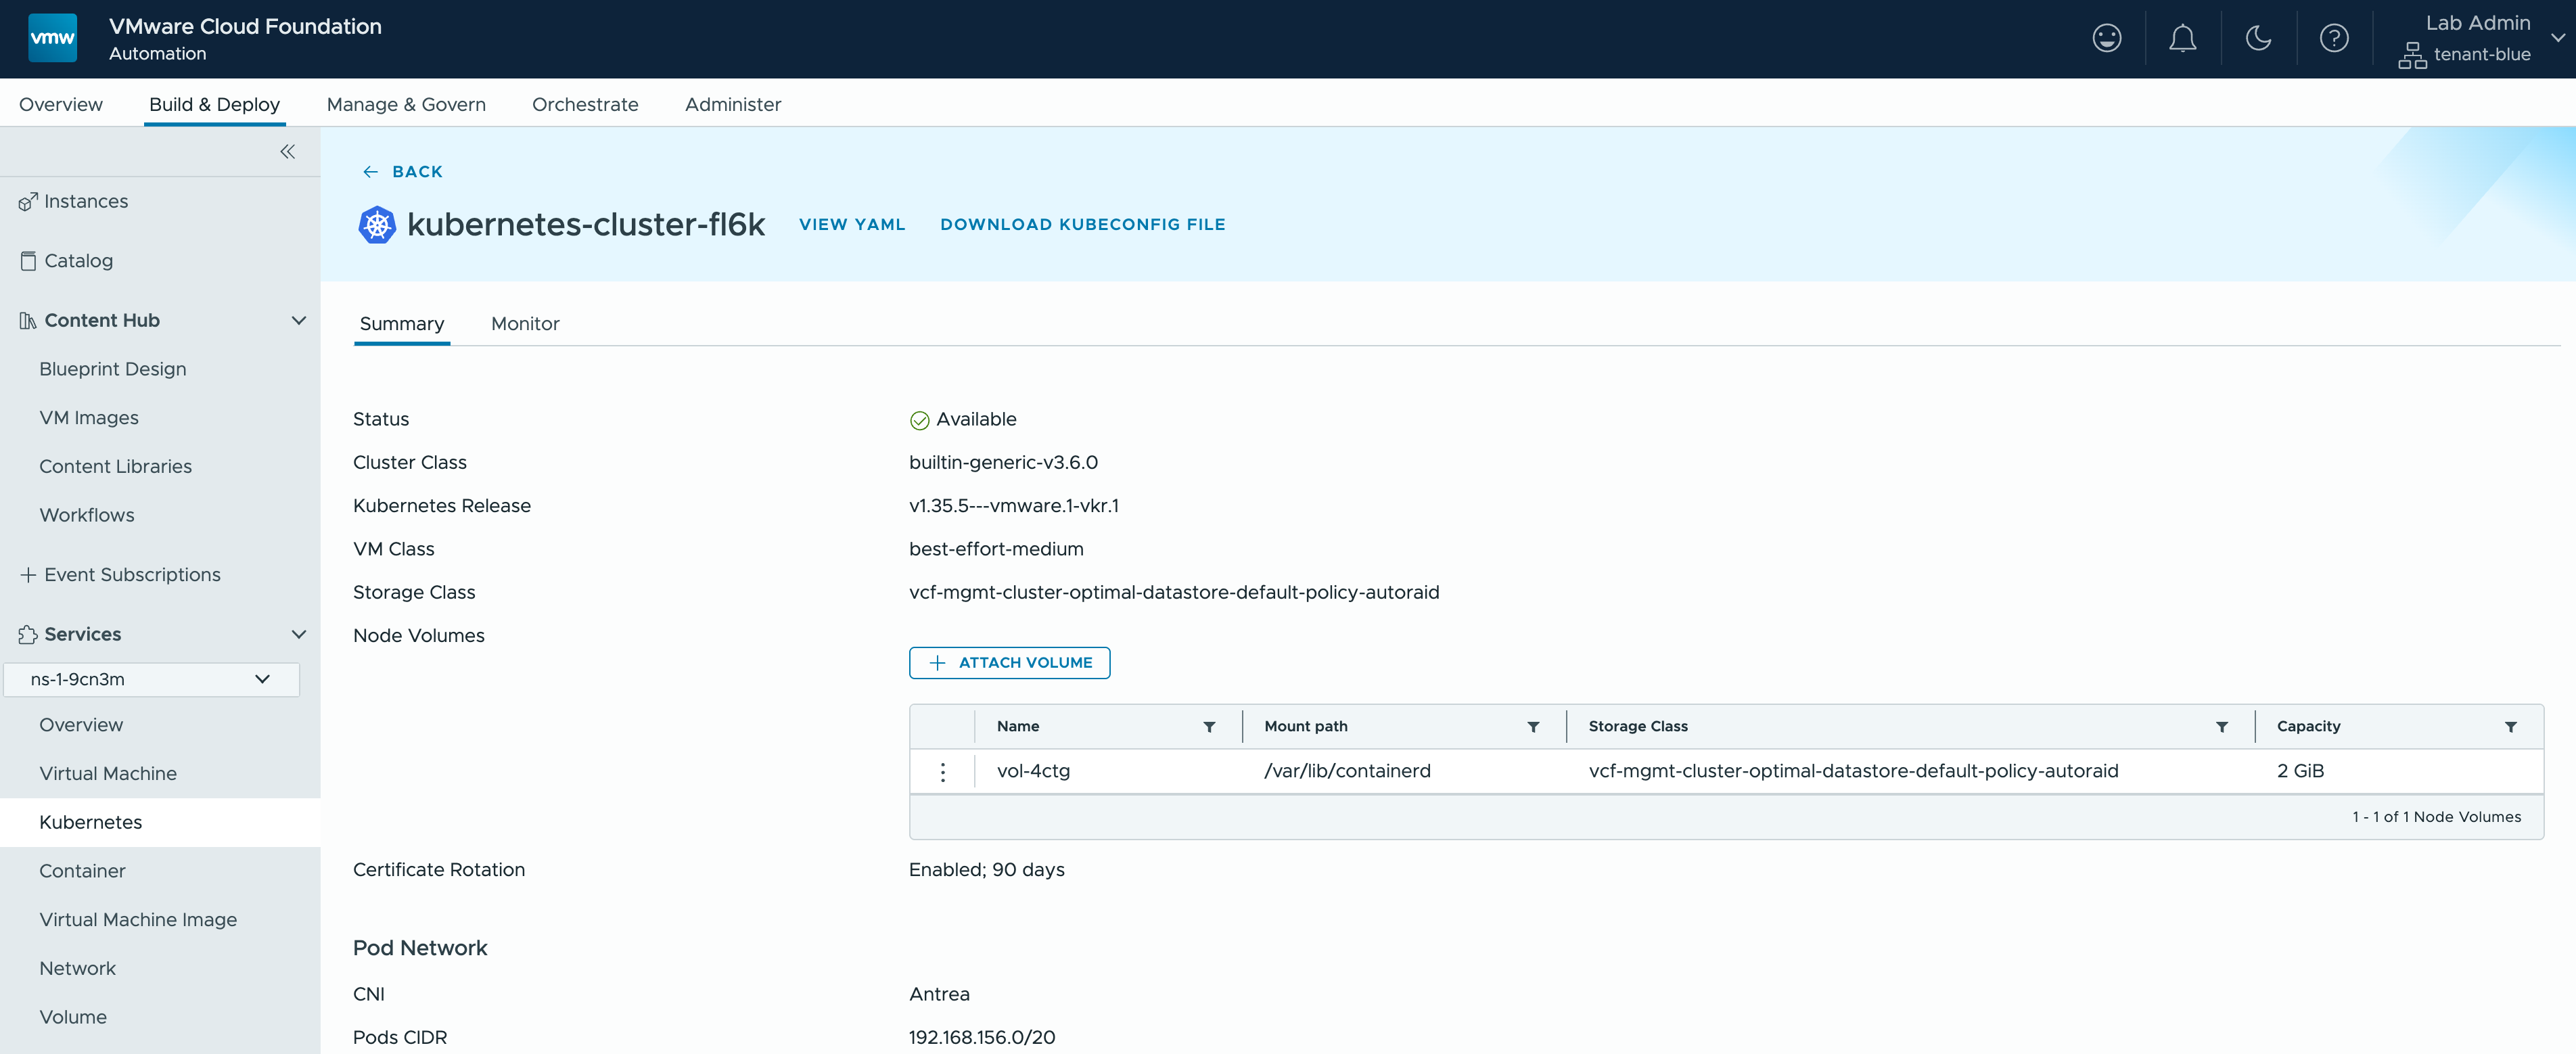Open Network in the sidebar
Screen dimensions: 2576x1054
(77, 968)
